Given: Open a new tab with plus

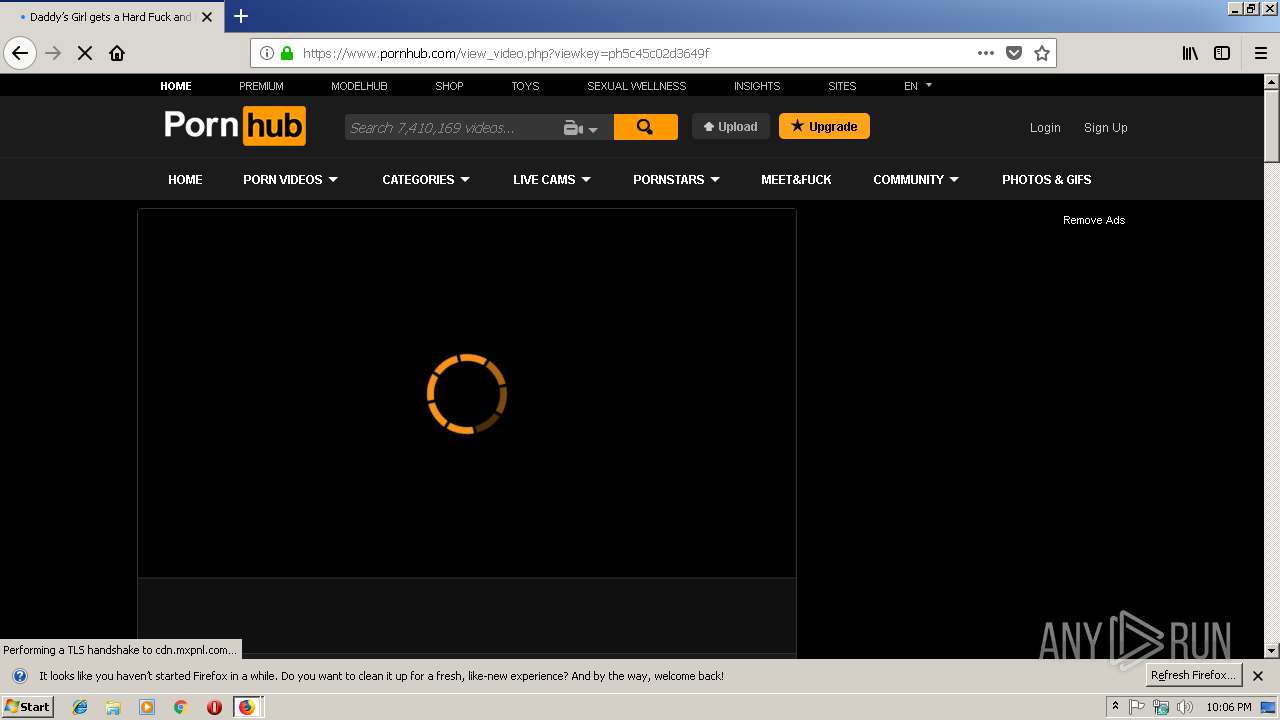Looking at the screenshot, I should pos(241,16).
